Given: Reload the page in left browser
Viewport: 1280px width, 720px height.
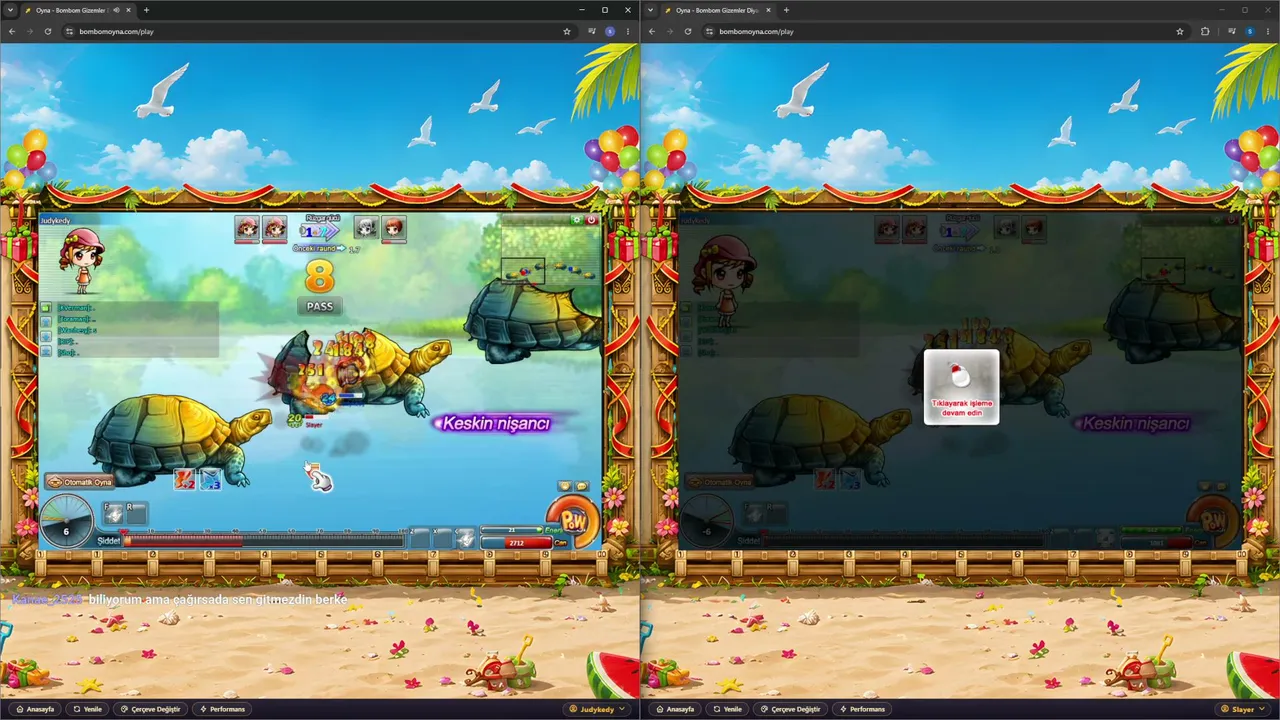Looking at the screenshot, I should [x=48, y=31].
